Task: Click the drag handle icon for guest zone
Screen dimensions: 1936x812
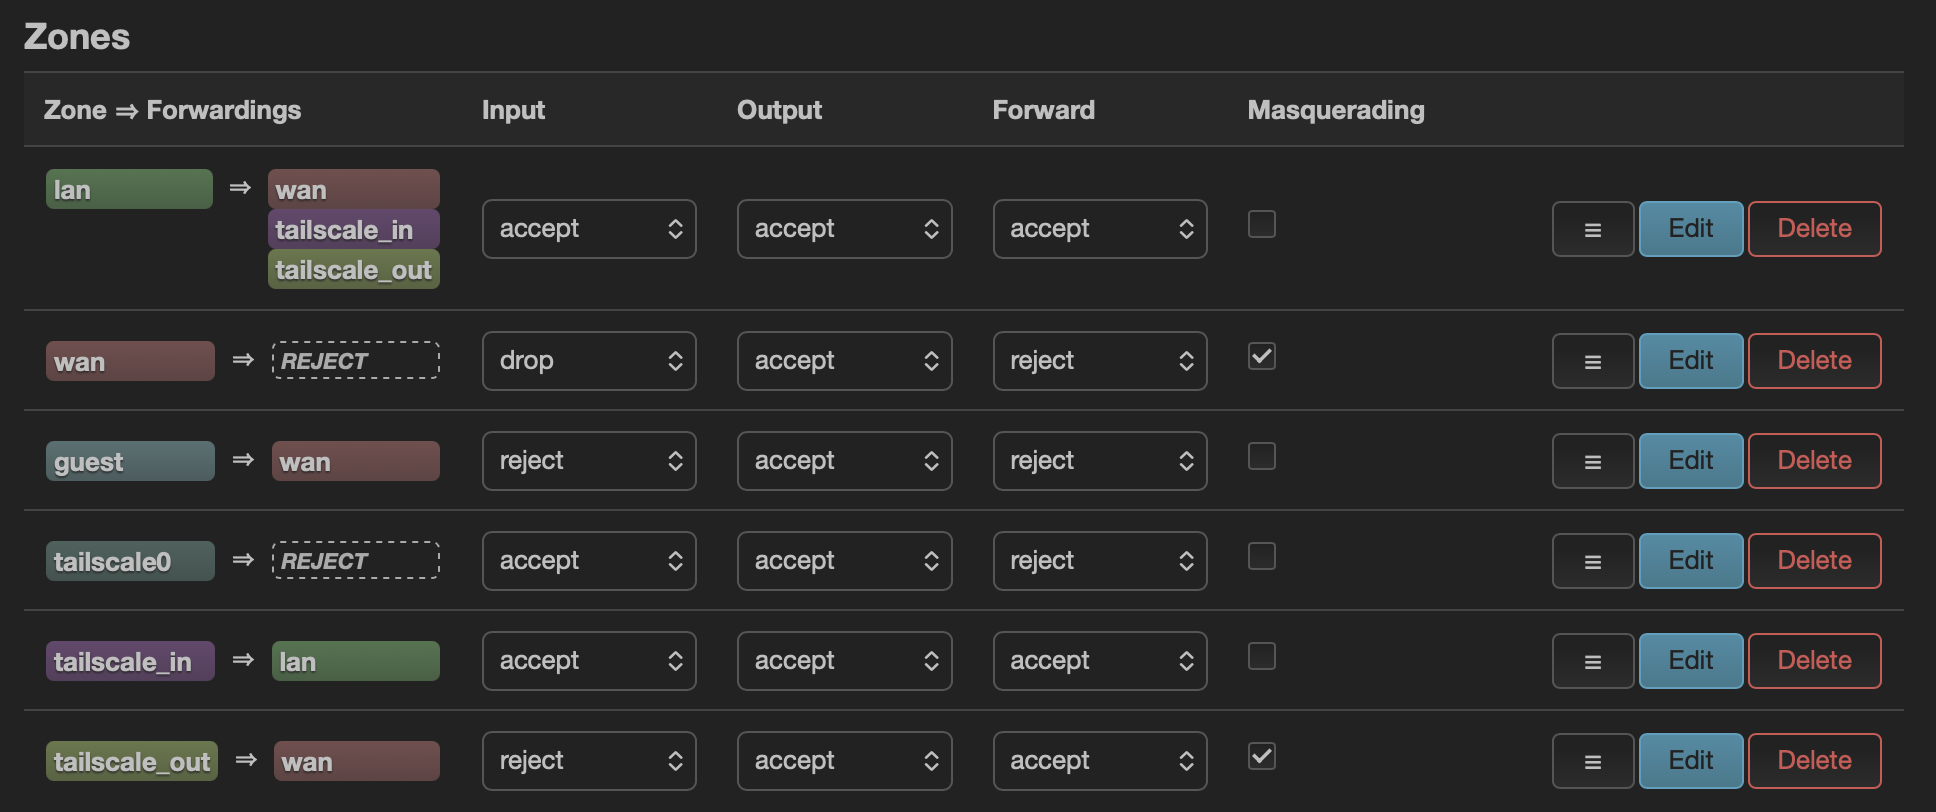Action: 1592,461
